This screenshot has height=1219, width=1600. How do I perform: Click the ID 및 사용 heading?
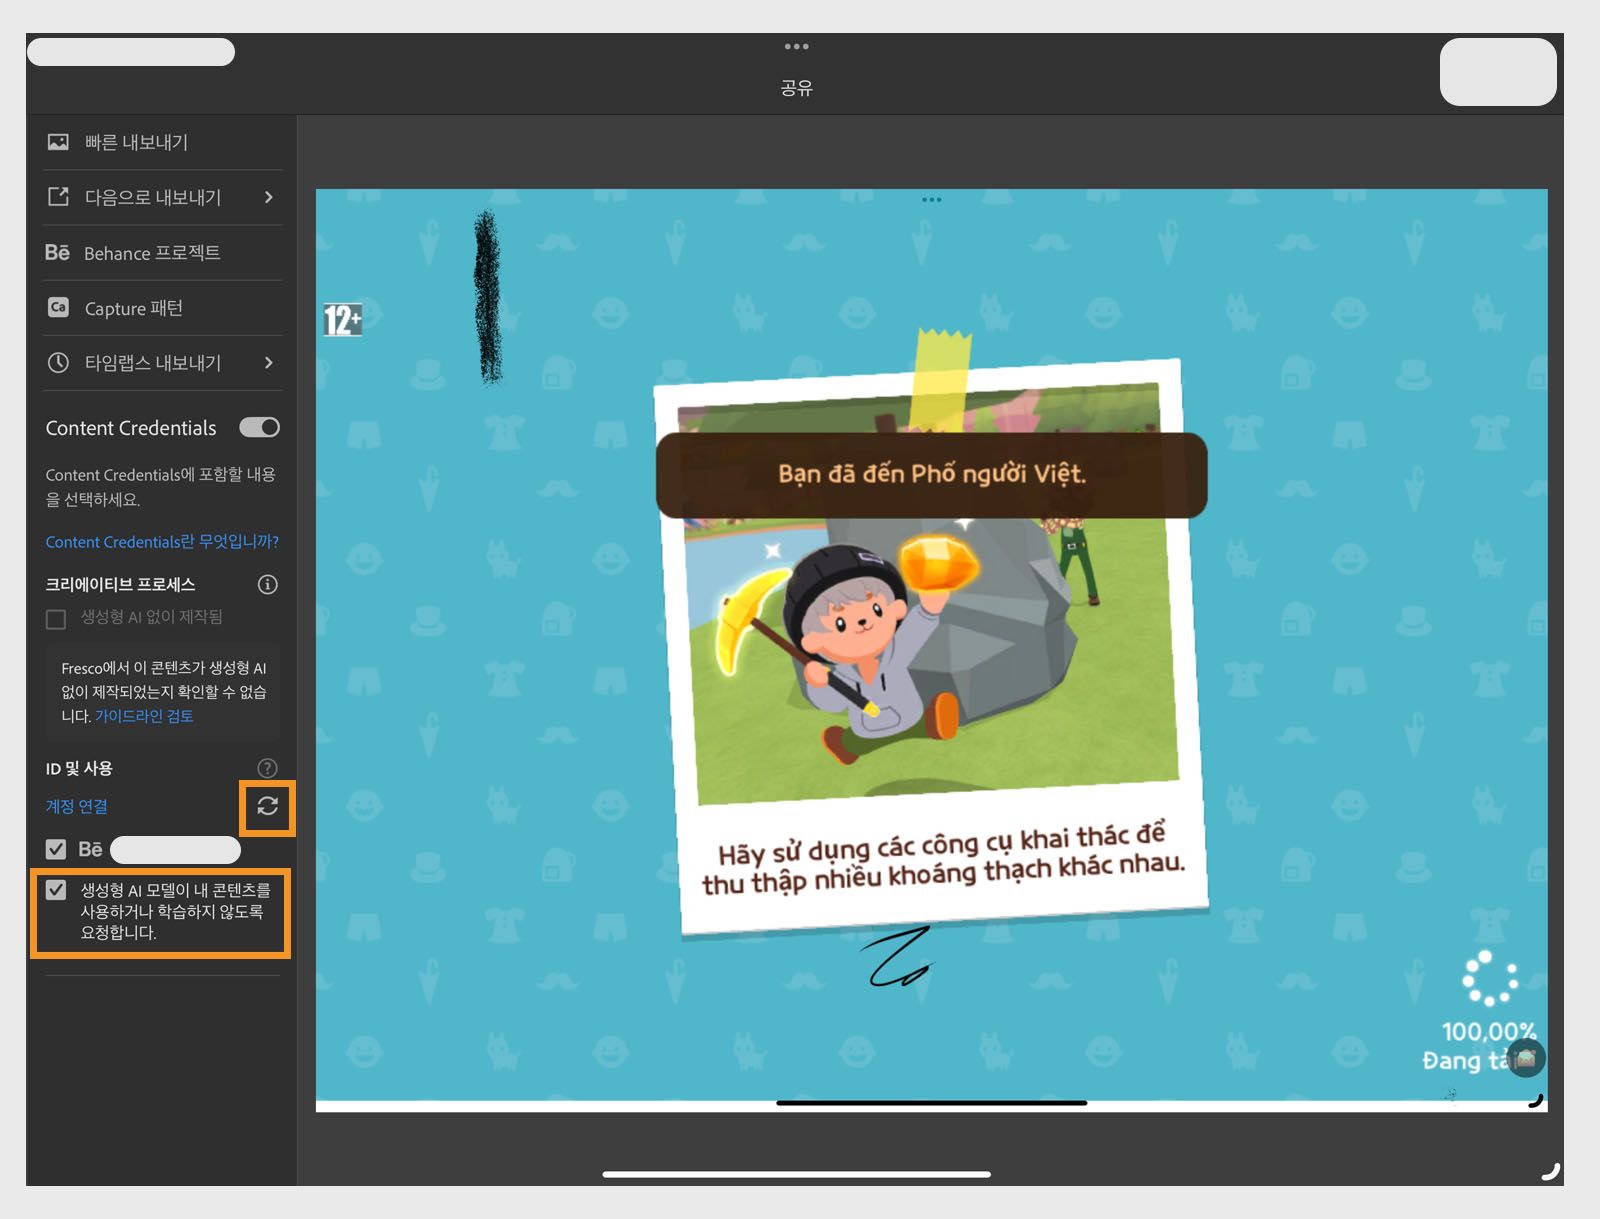pyautogui.click(x=79, y=768)
